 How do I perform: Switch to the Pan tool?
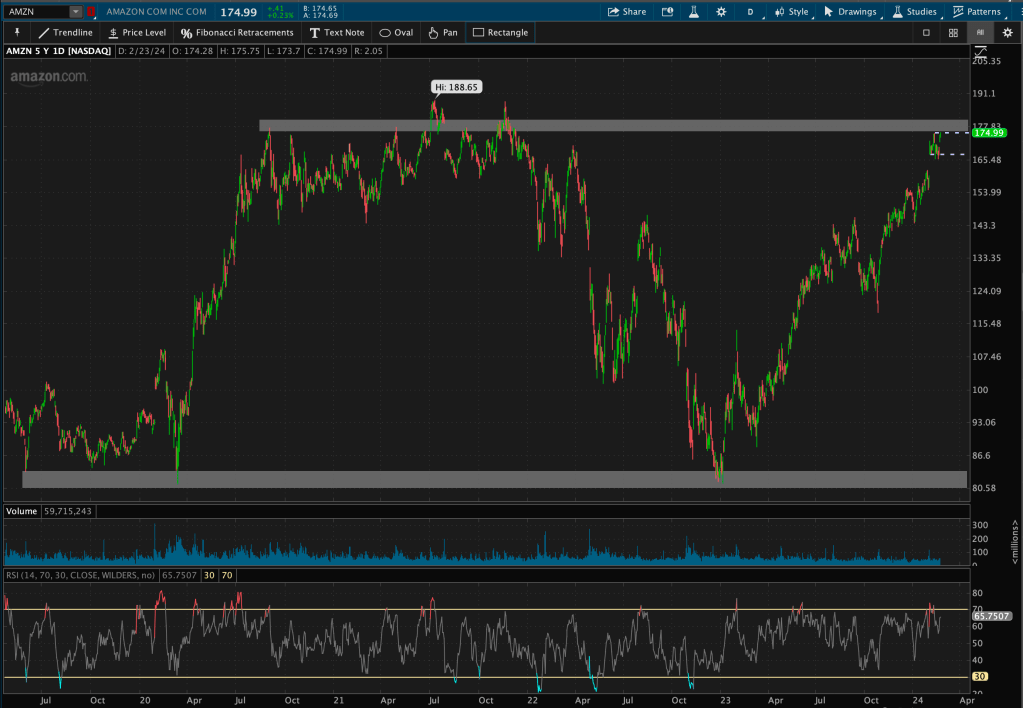click(442, 32)
